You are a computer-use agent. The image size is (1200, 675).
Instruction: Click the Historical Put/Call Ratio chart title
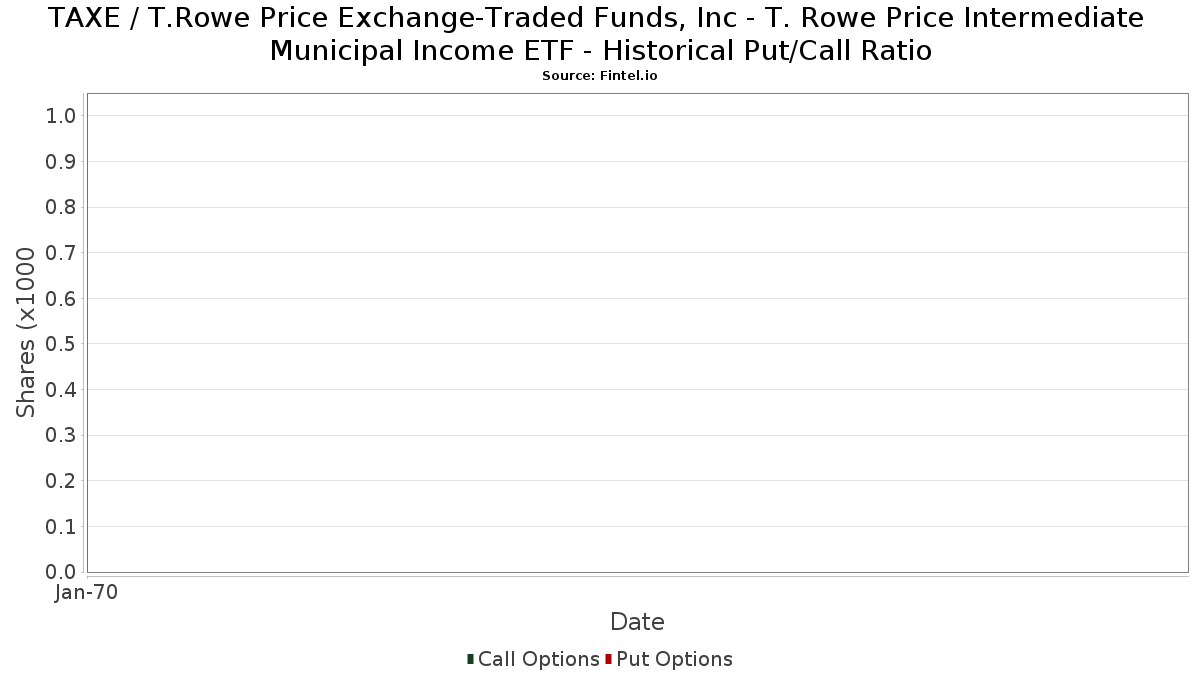coord(600,34)
